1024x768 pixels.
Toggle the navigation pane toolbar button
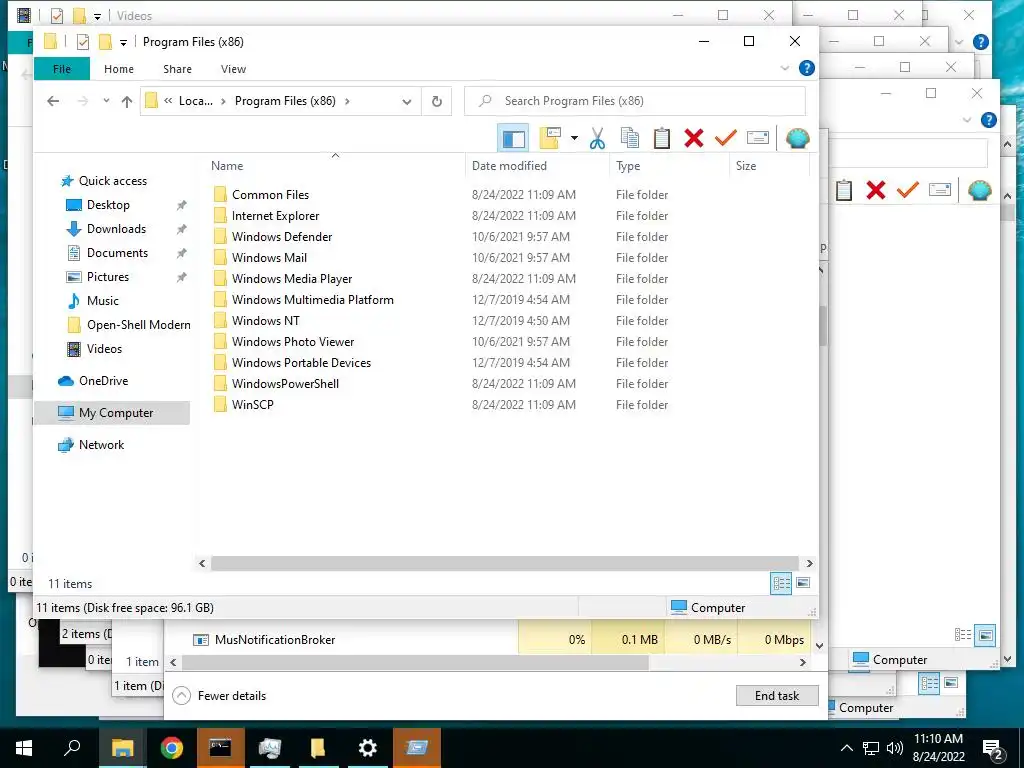click(x=513, y=138)
